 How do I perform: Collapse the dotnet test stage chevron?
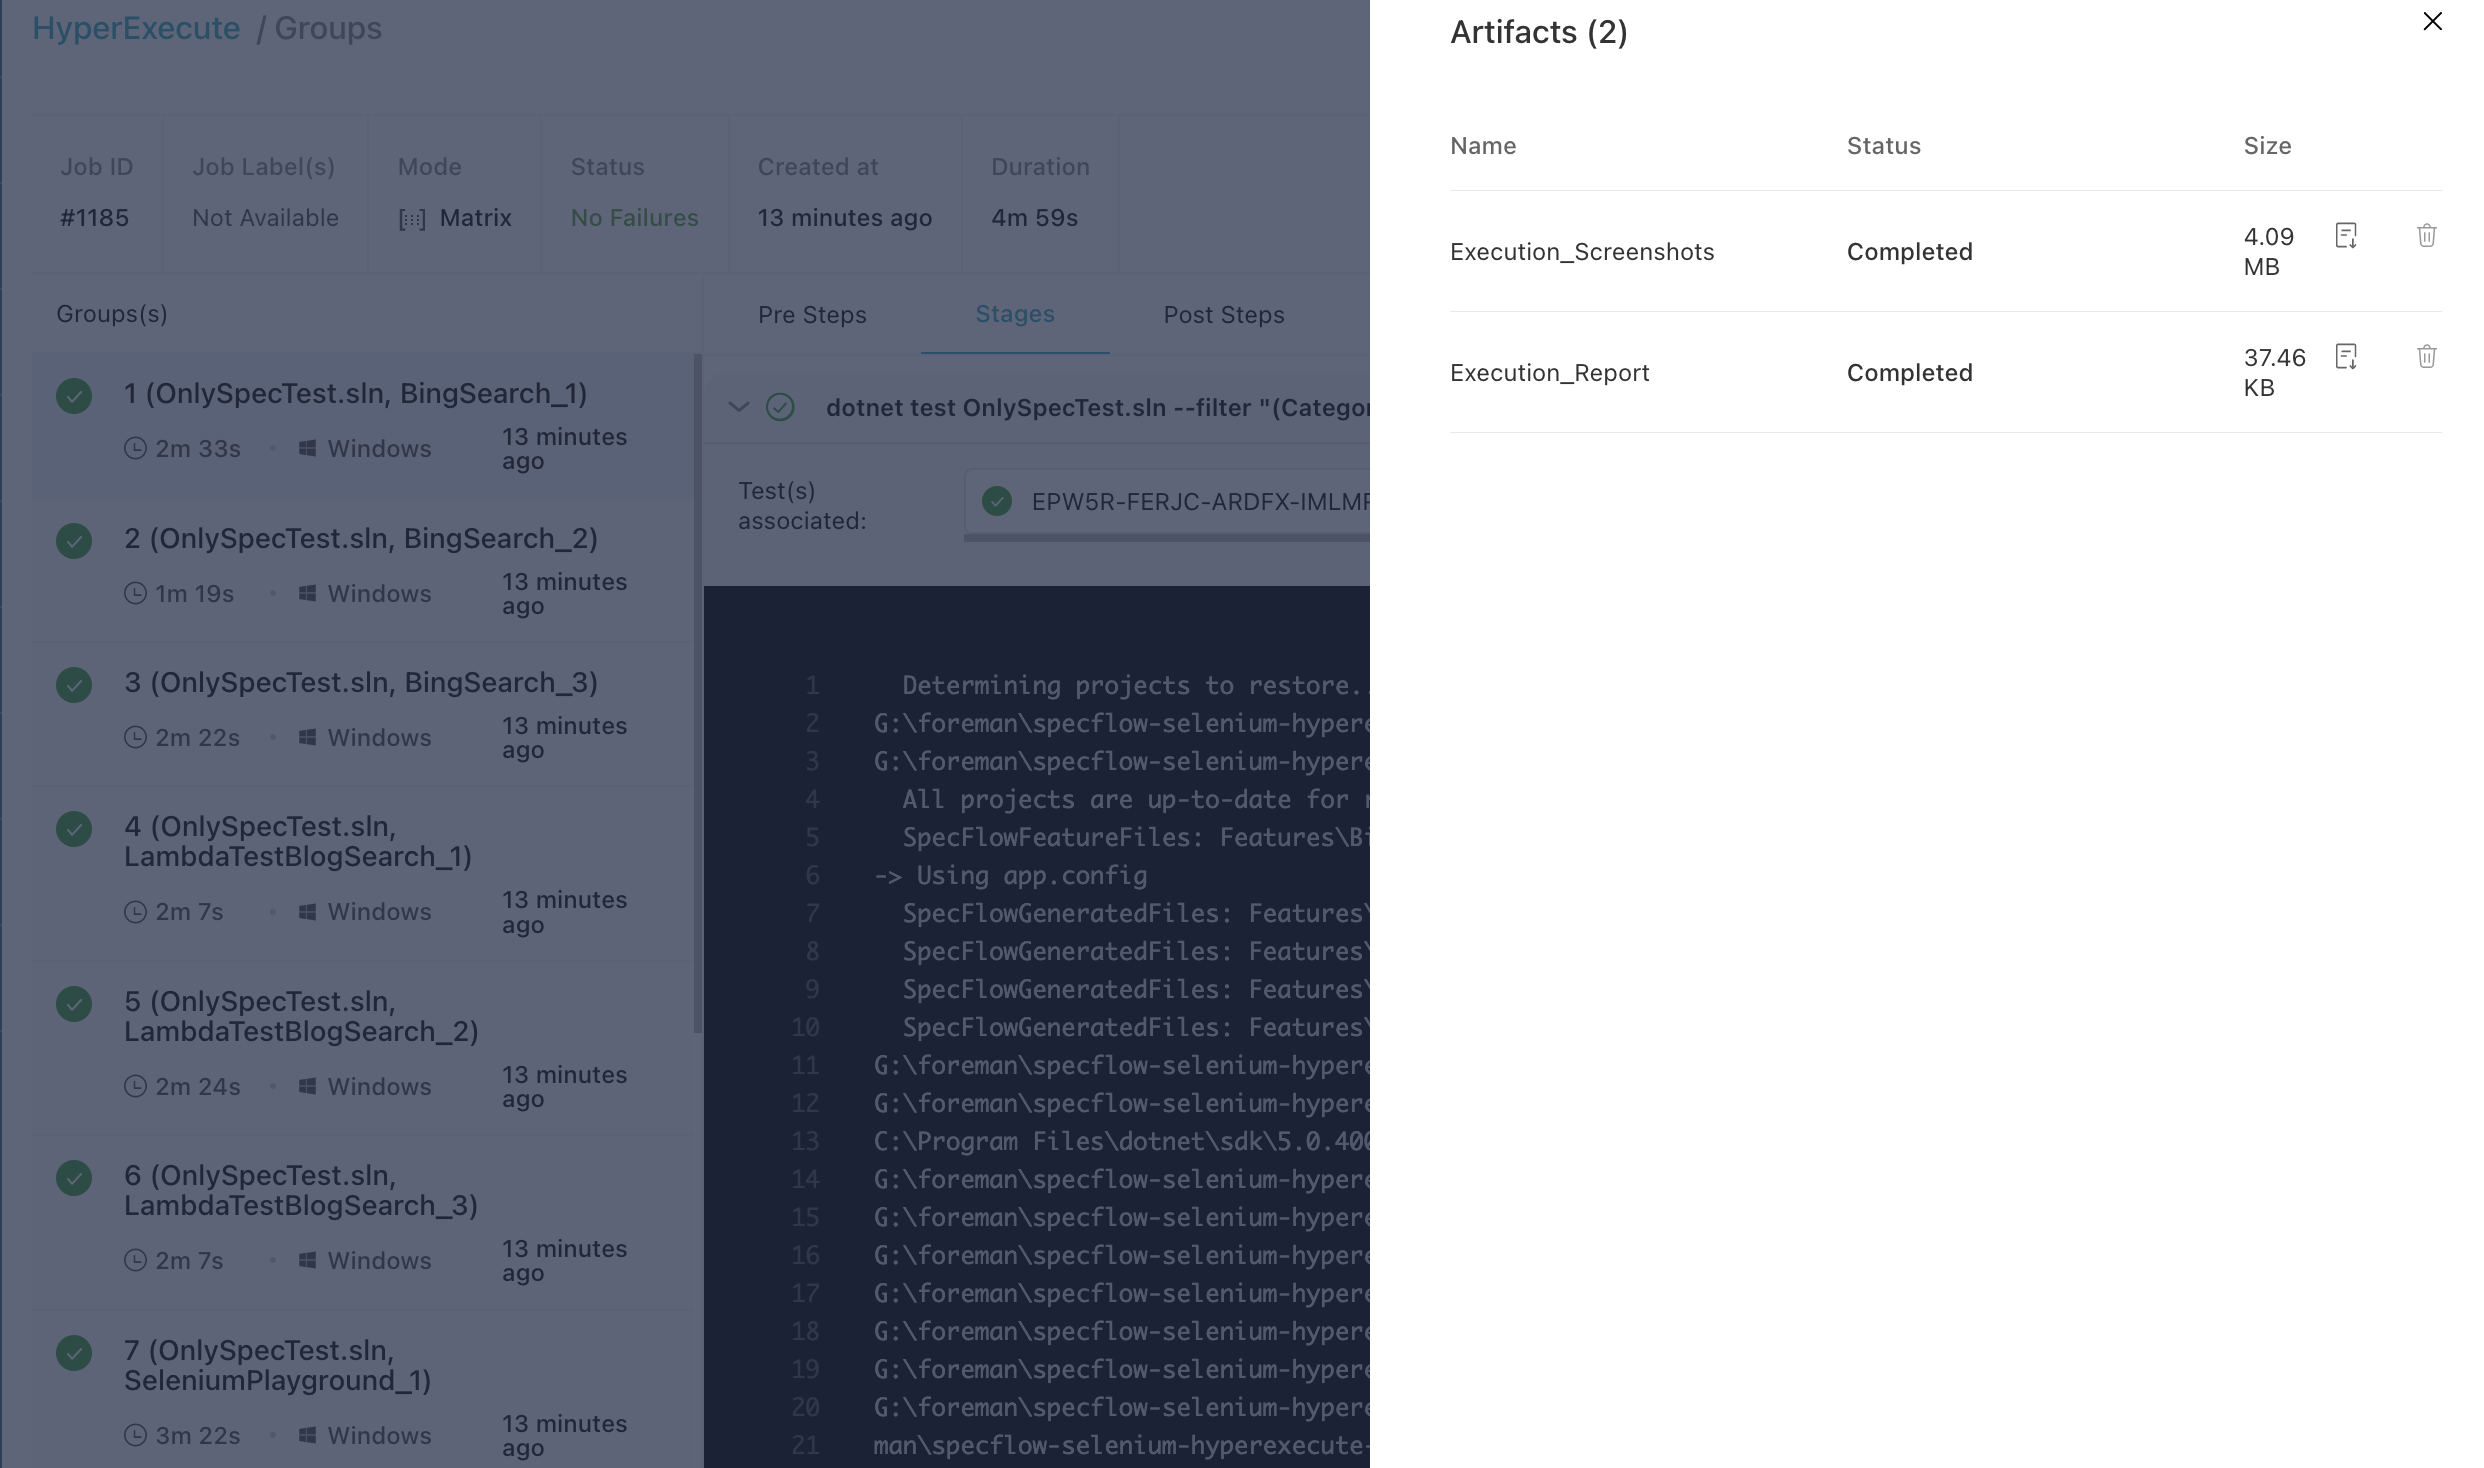pos(738,407)
